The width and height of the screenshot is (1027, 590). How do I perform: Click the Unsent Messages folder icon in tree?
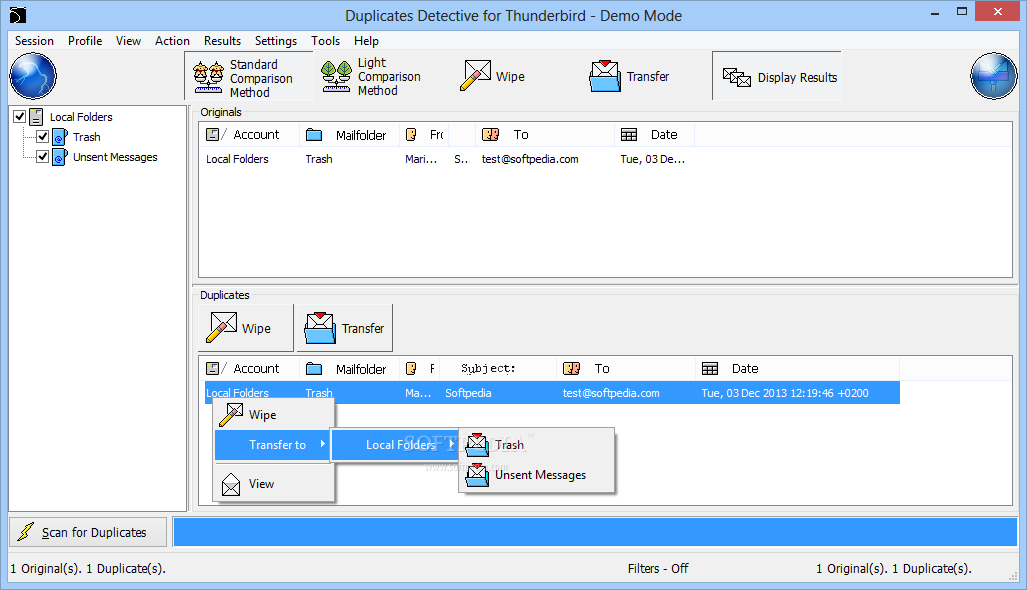coord(60,157)
